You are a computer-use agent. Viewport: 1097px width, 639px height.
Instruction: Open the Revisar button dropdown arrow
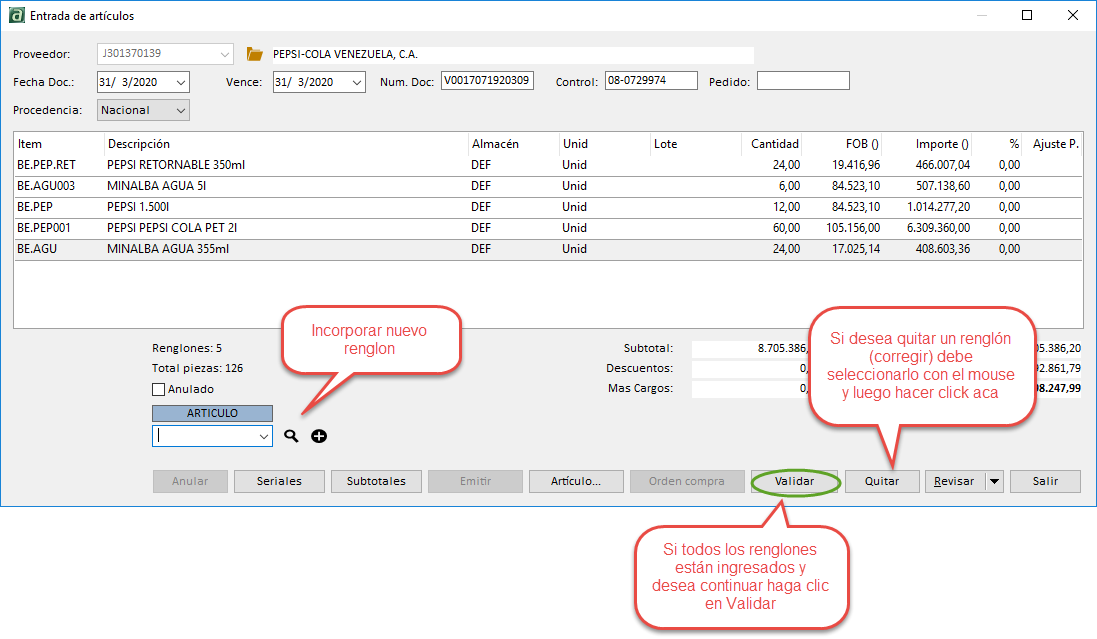[x=994, y=481]
